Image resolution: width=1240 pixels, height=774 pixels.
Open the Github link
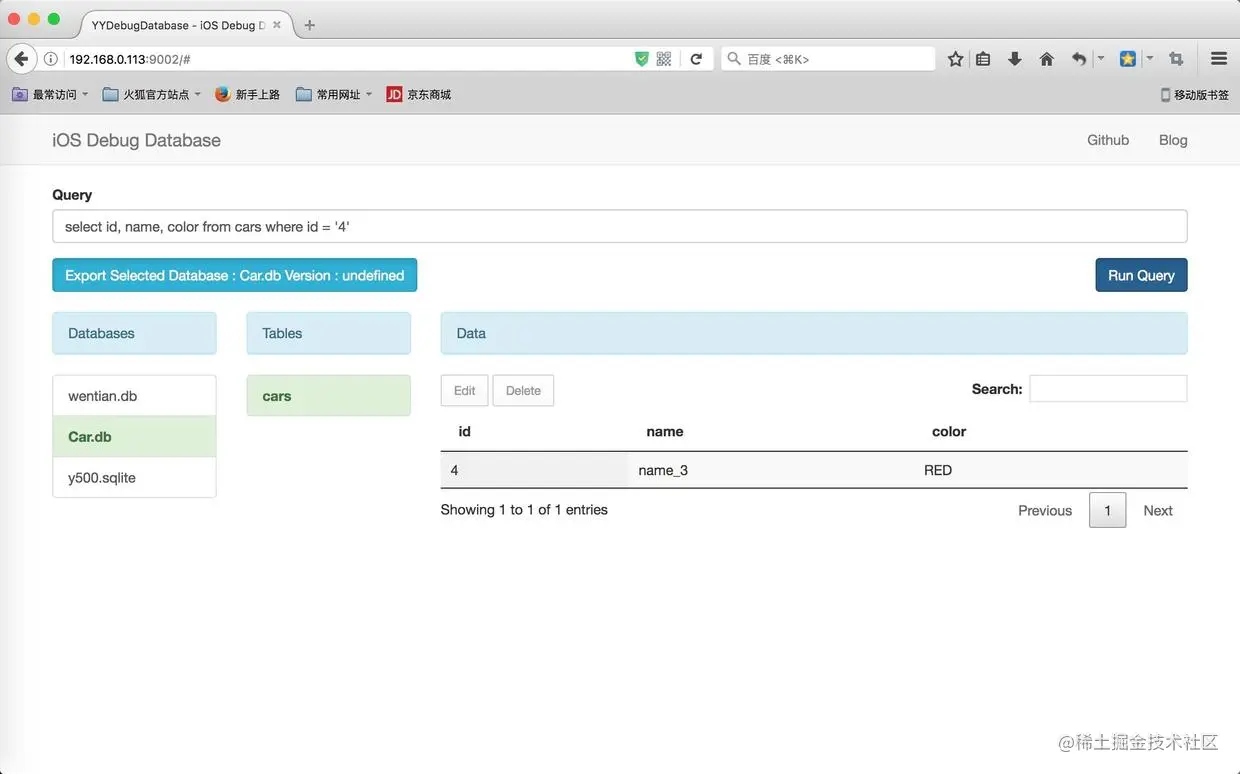tap(1108, 140)
